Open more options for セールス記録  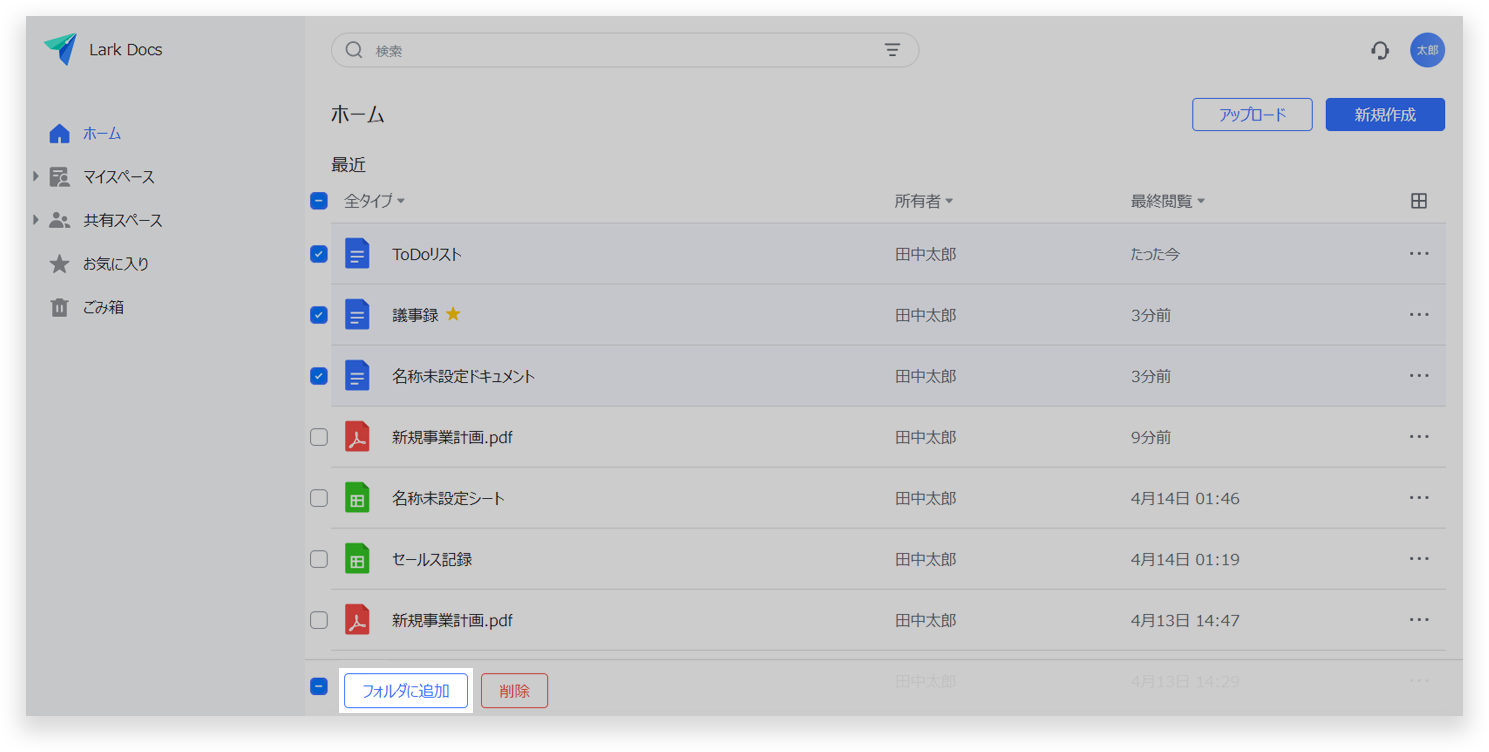pos(1418,559)
